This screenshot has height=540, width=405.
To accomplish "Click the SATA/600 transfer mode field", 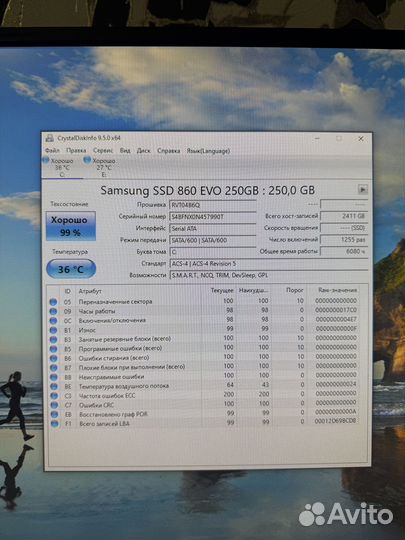I will pos(212,240).
